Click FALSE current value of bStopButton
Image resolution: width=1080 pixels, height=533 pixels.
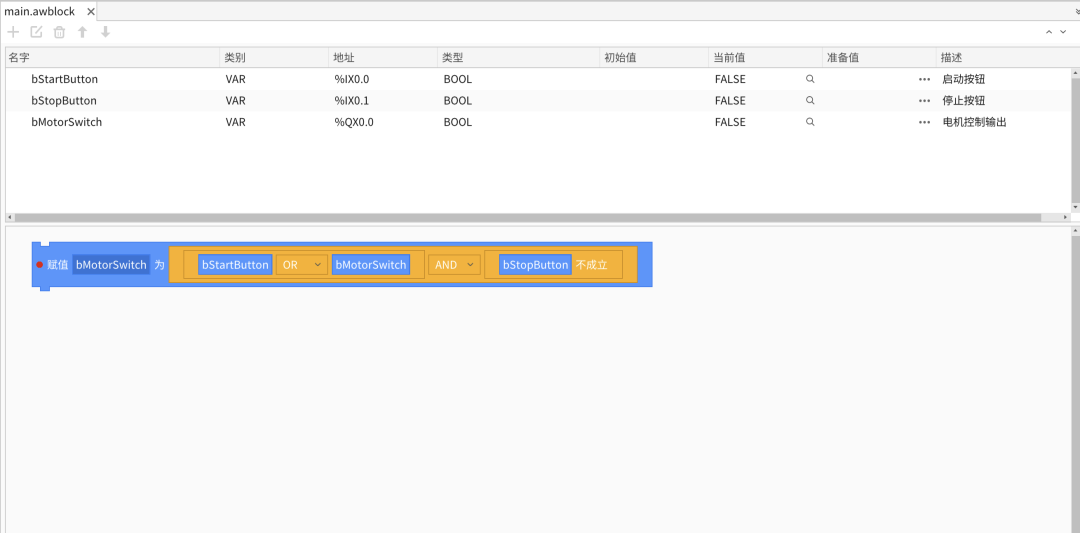point(730,101)
